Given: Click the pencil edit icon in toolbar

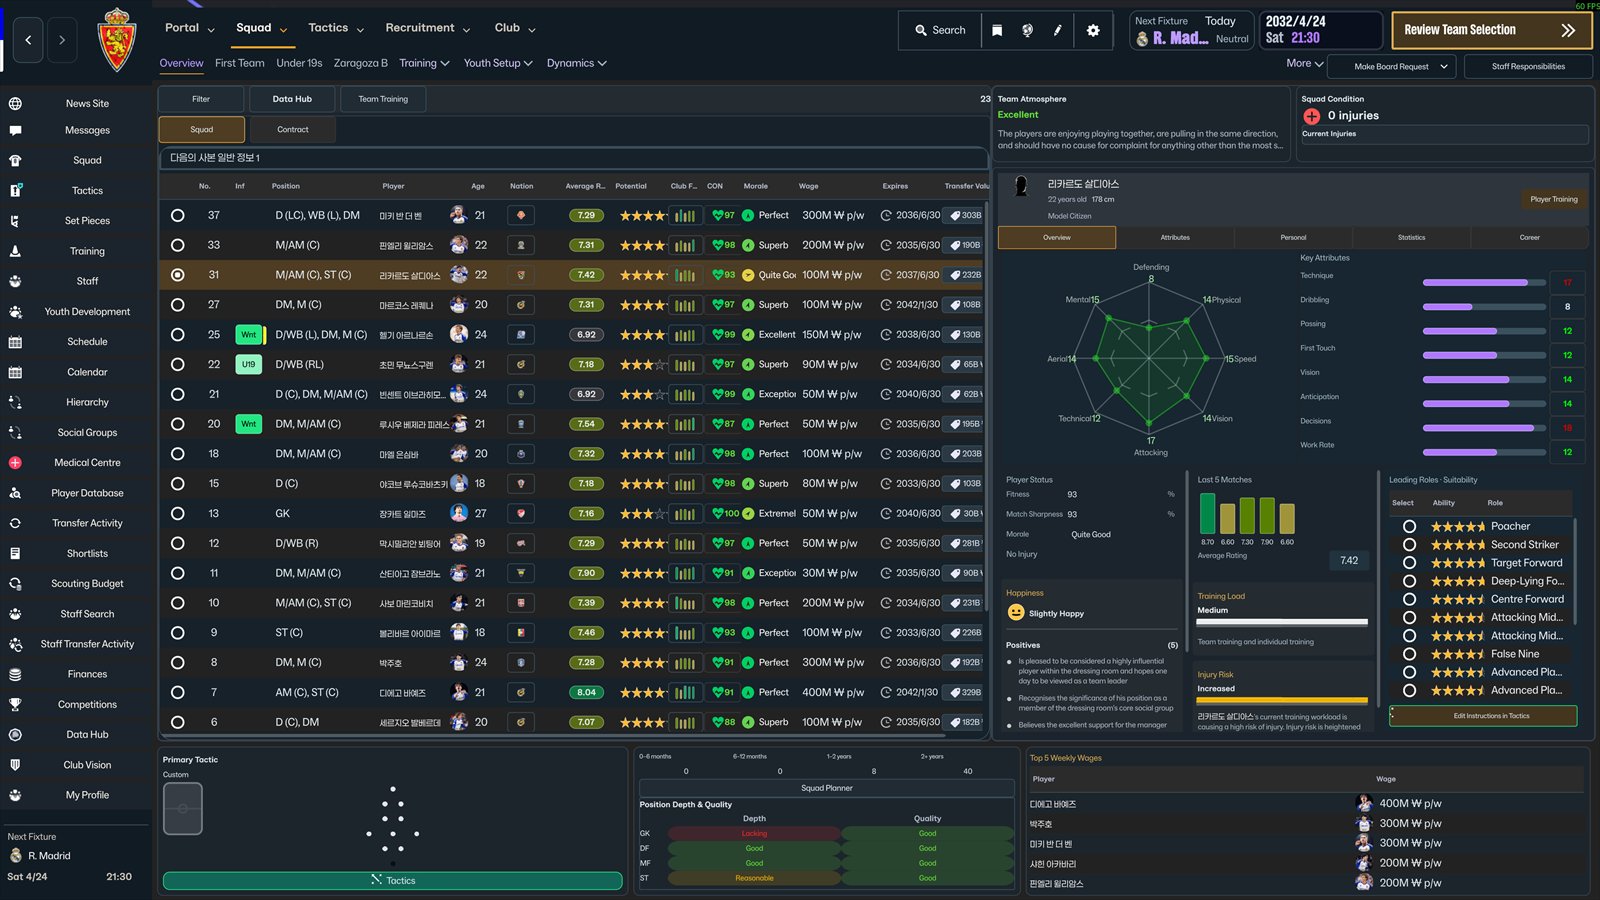Looking at the screenshot, I should (1057, 30).
